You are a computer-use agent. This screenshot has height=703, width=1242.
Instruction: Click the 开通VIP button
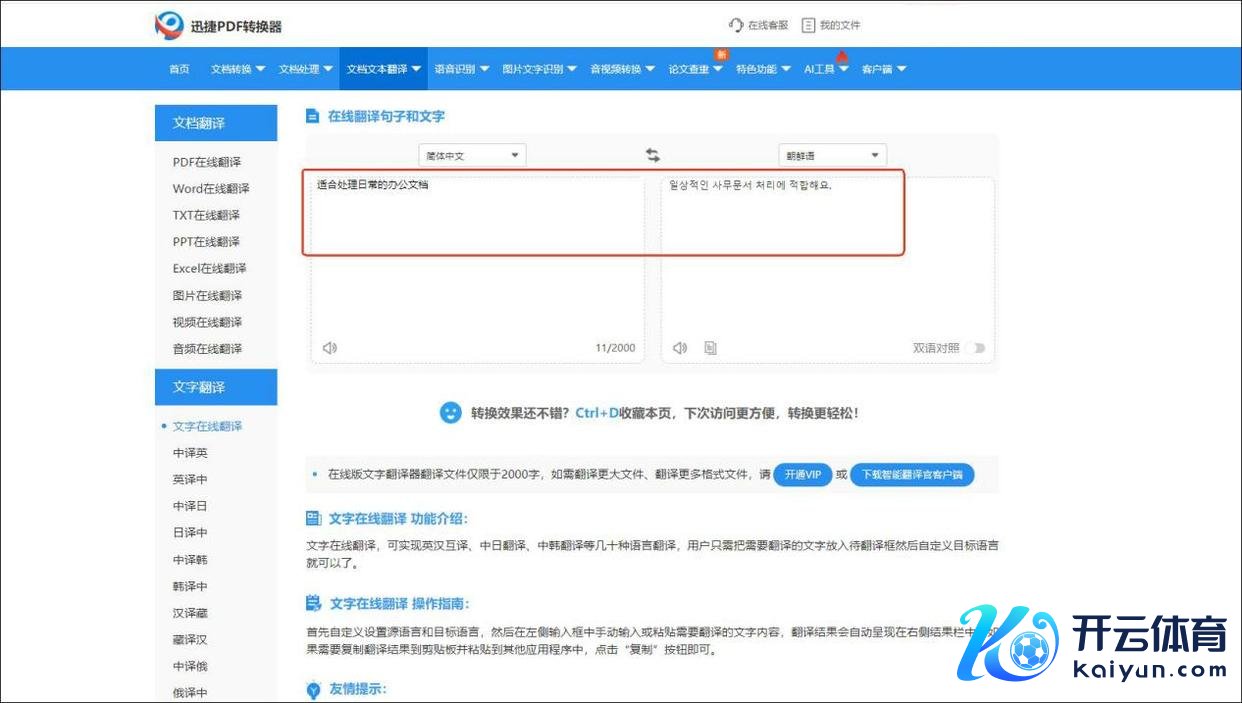pyautogui.click(x=802, y=474)
